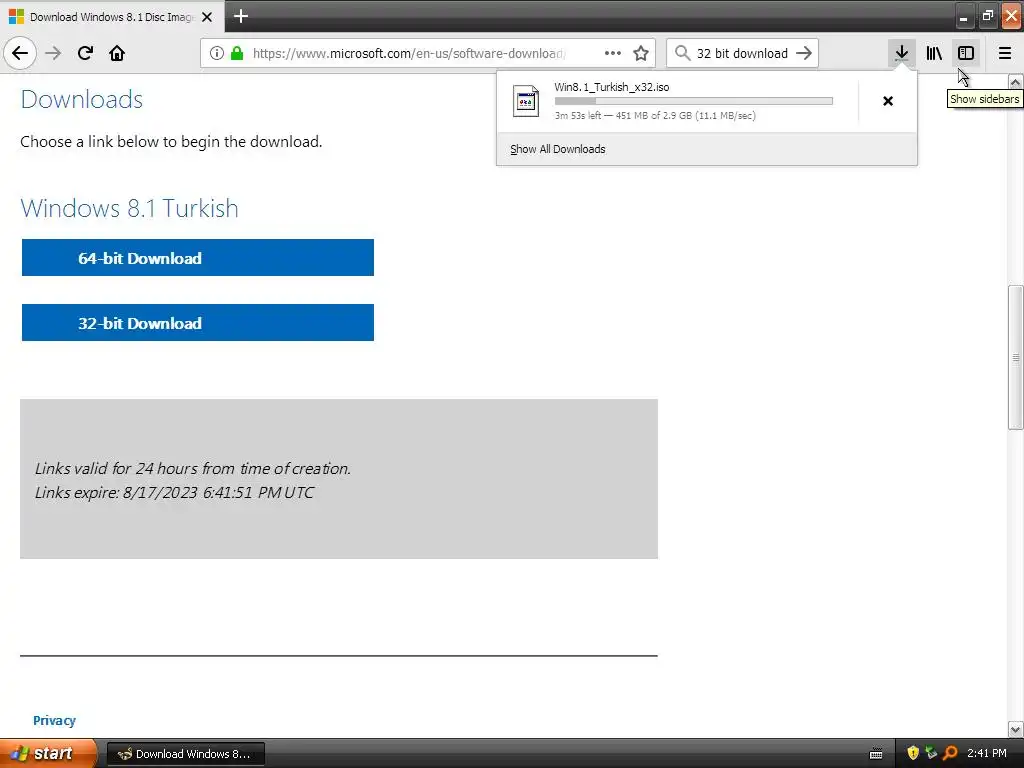Show sidebars toolbar button
1024x768 pixels.
click(x=966, y=53)
